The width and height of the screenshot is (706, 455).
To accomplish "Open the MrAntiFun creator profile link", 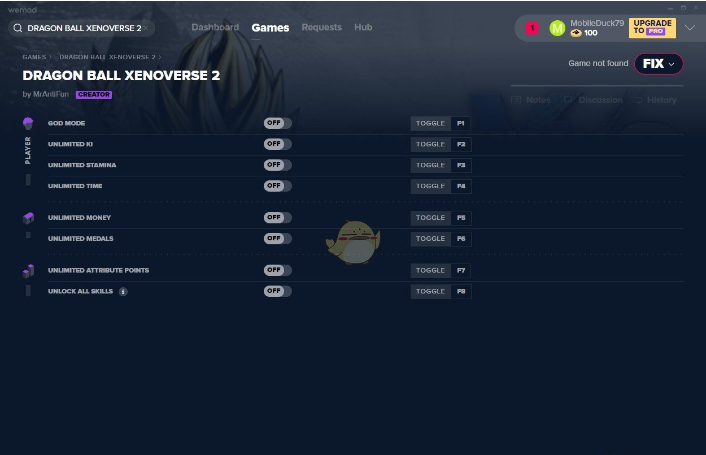I will point(51,95).
